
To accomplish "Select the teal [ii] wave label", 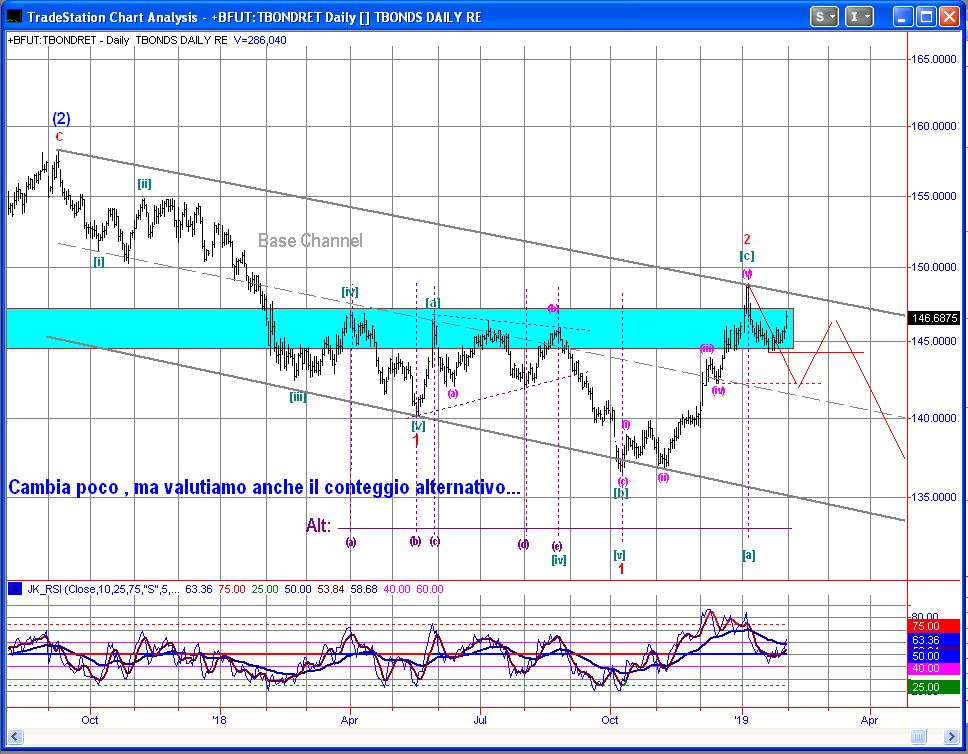I will coord(144,184).
